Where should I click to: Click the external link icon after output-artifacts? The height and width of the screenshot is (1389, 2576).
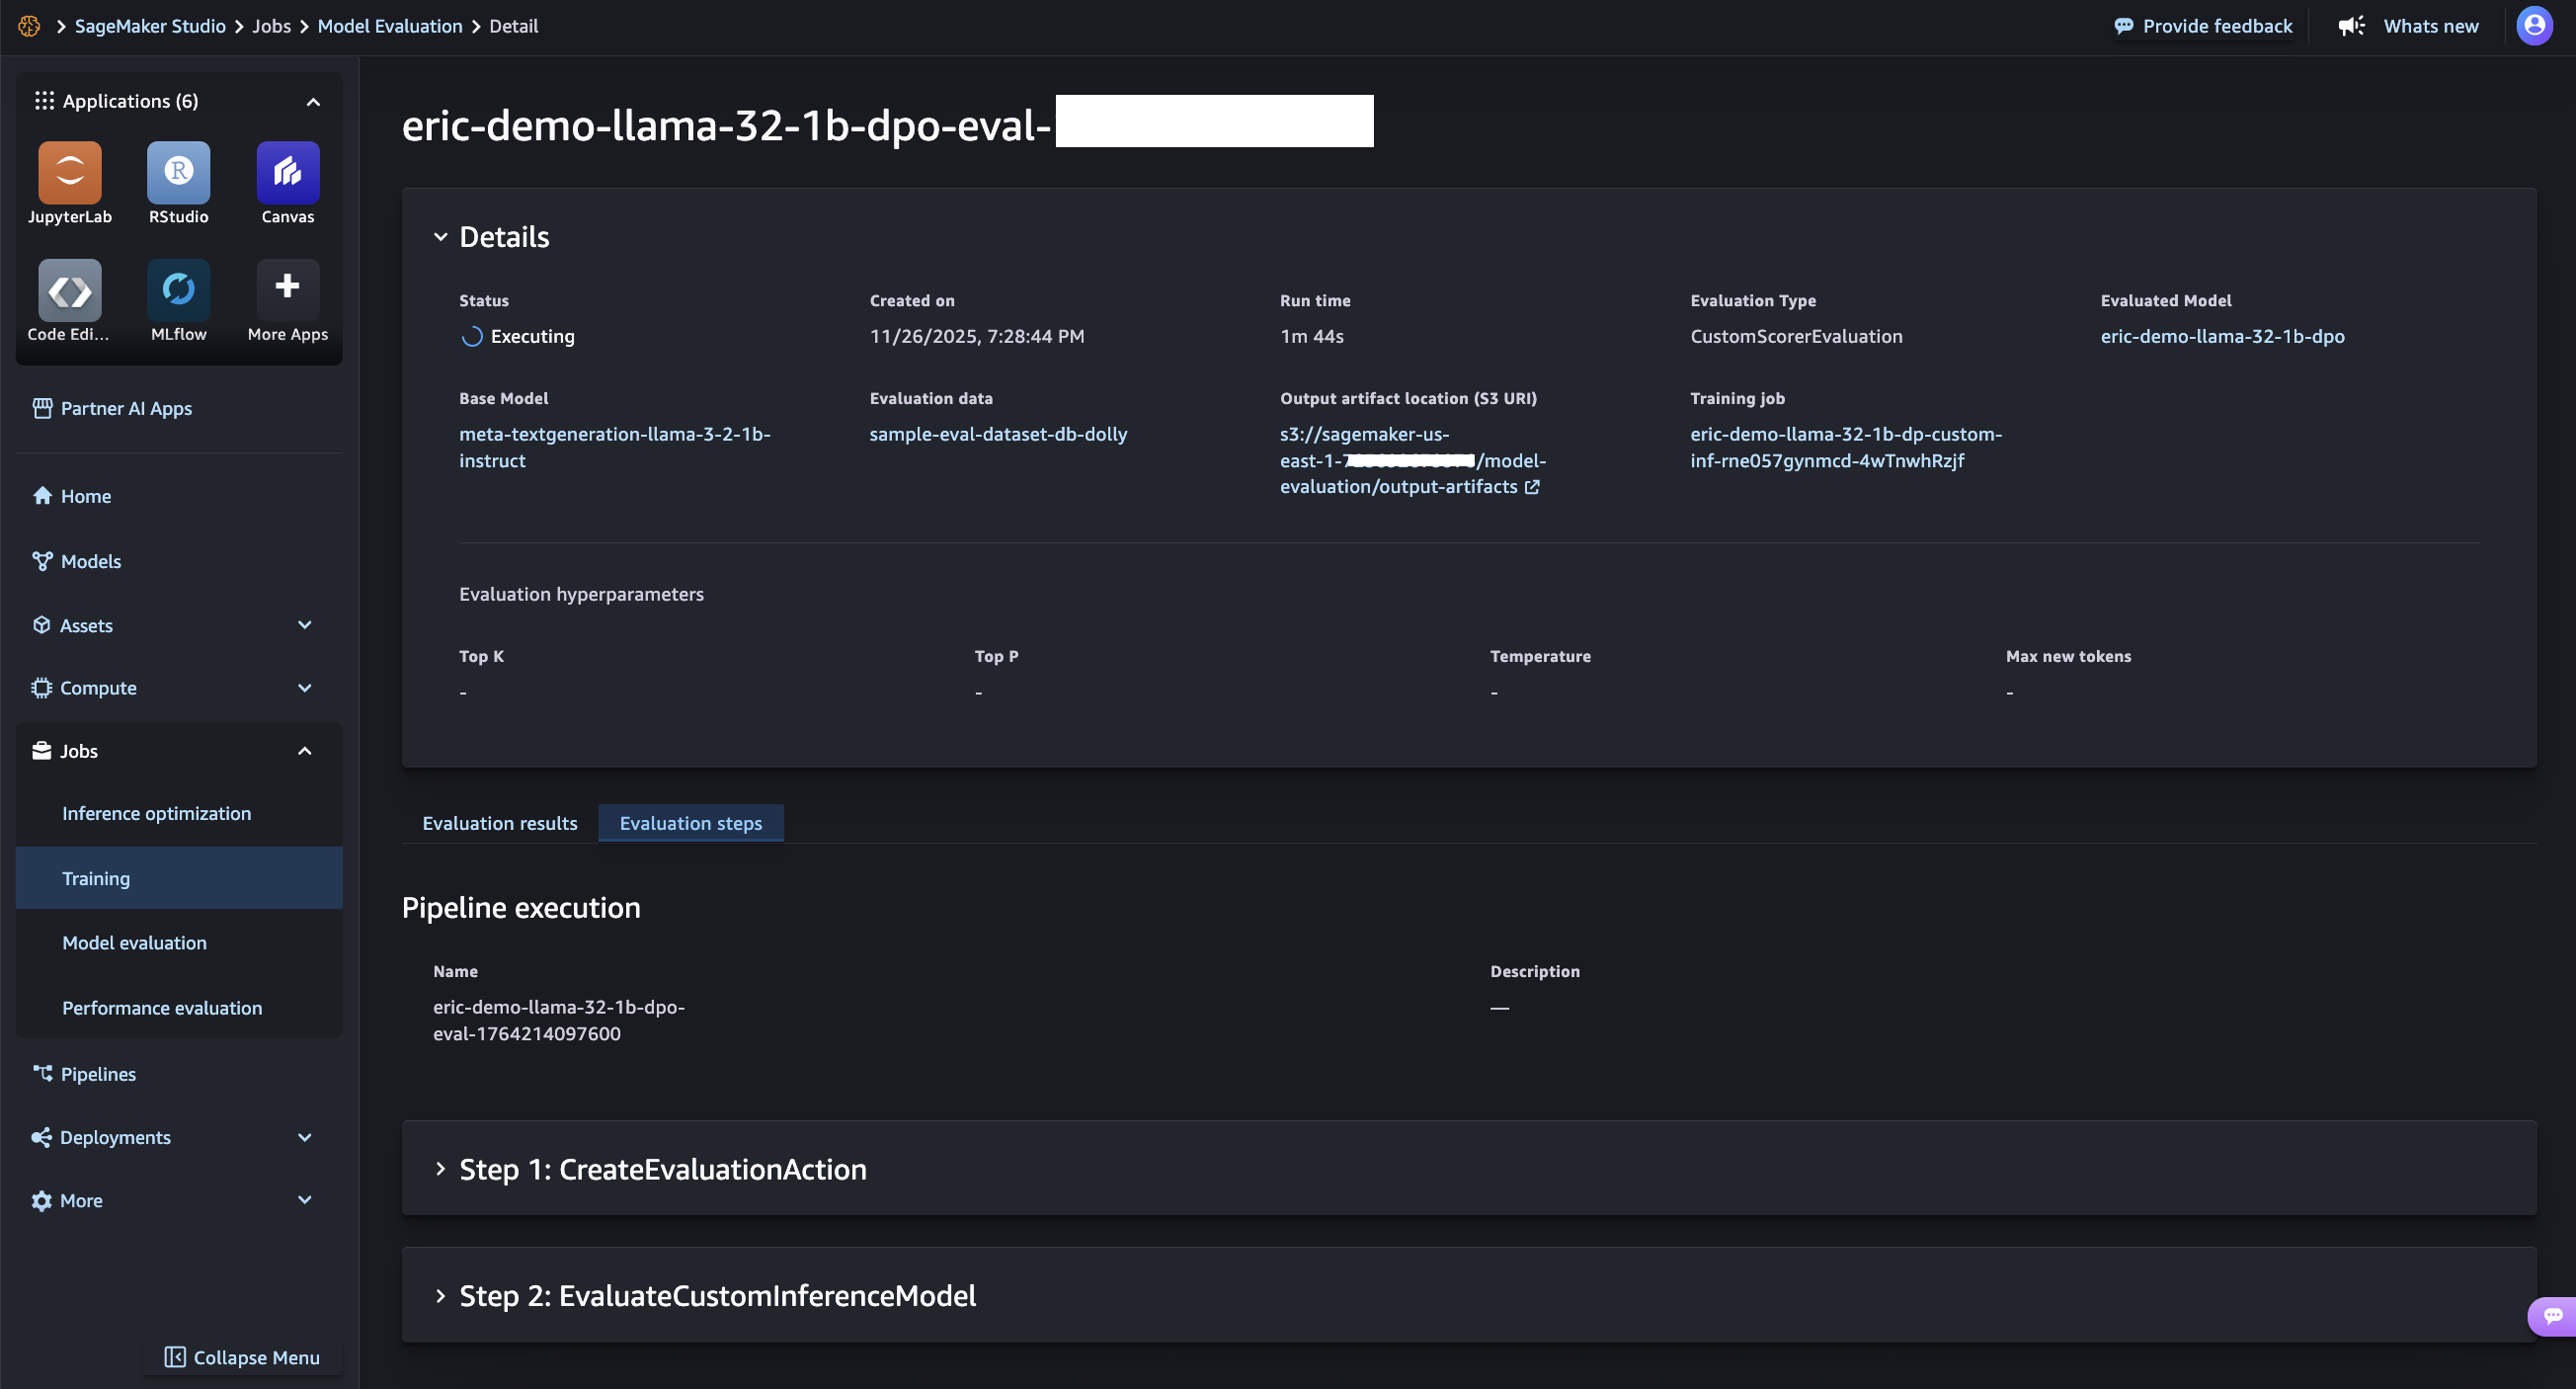coord(1532,487)
